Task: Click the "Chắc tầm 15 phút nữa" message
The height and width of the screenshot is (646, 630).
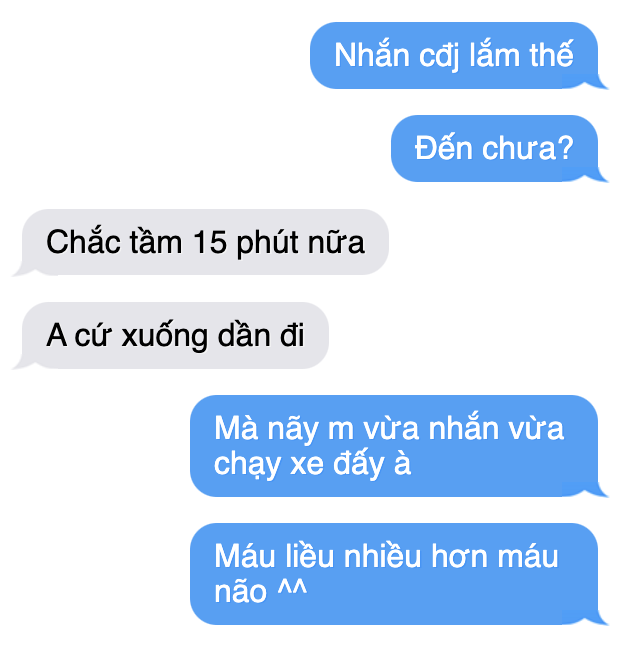Action: click(x=205, y=242)
